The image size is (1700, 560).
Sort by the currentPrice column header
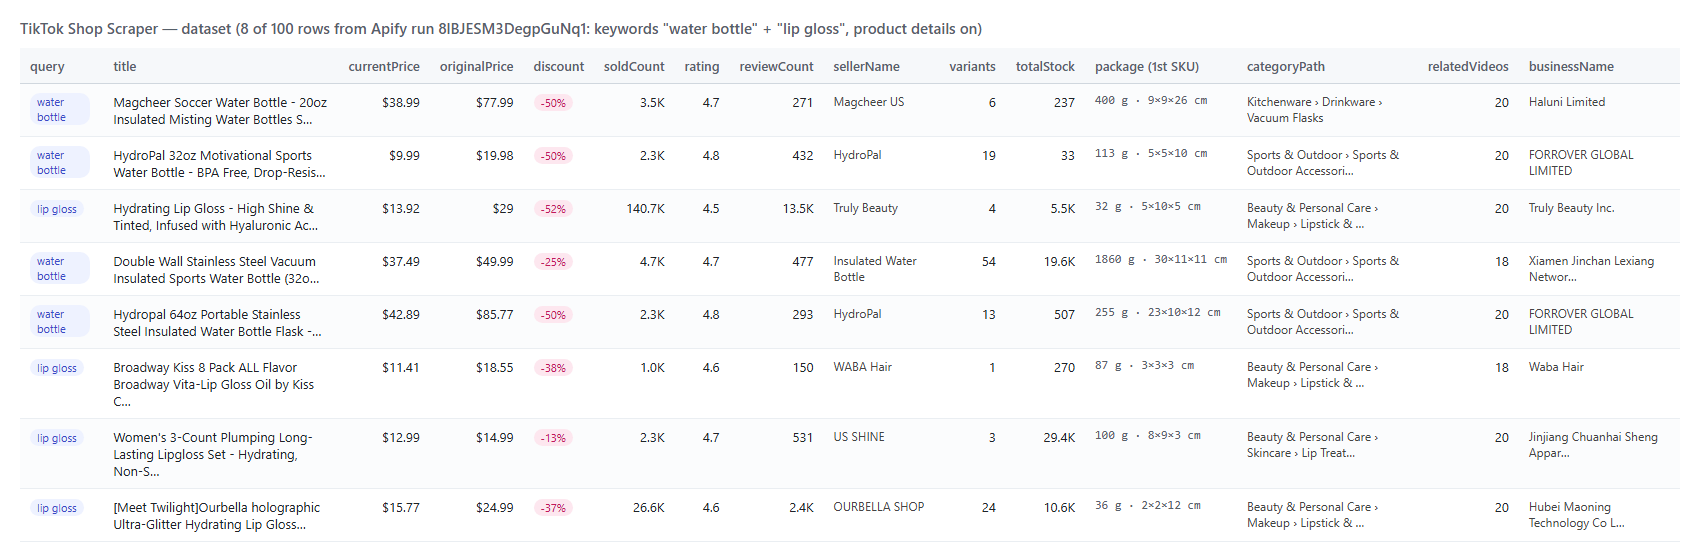click(x=384, y=67)
